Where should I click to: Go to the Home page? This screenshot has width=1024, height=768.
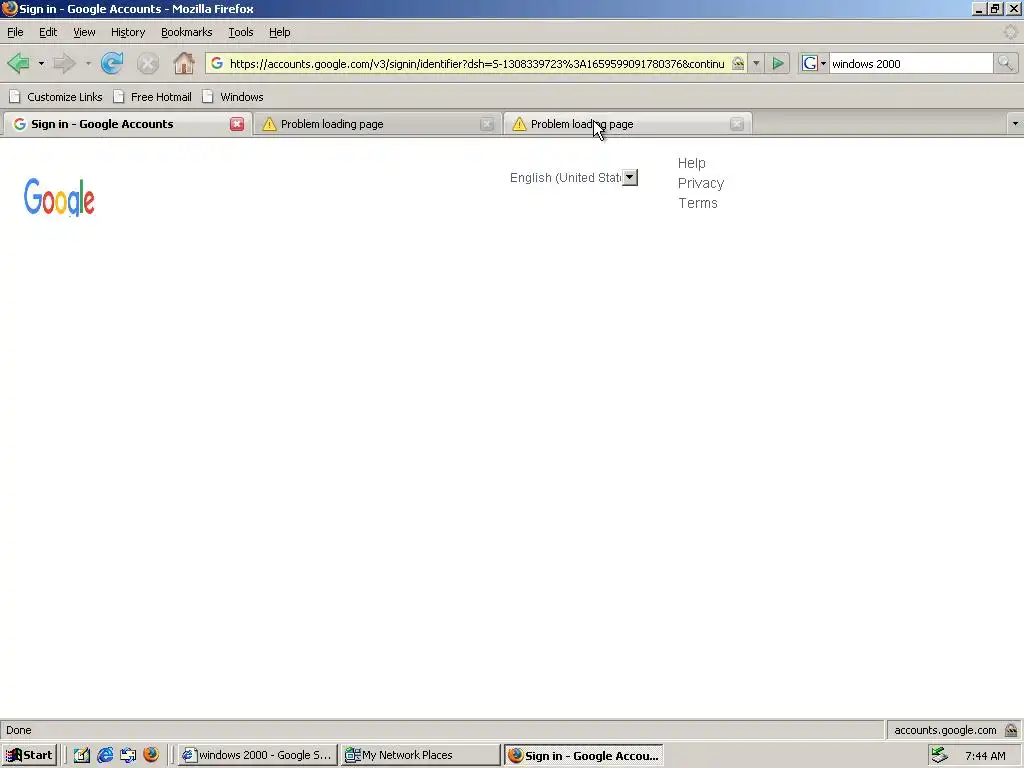[x=184, y=63]
